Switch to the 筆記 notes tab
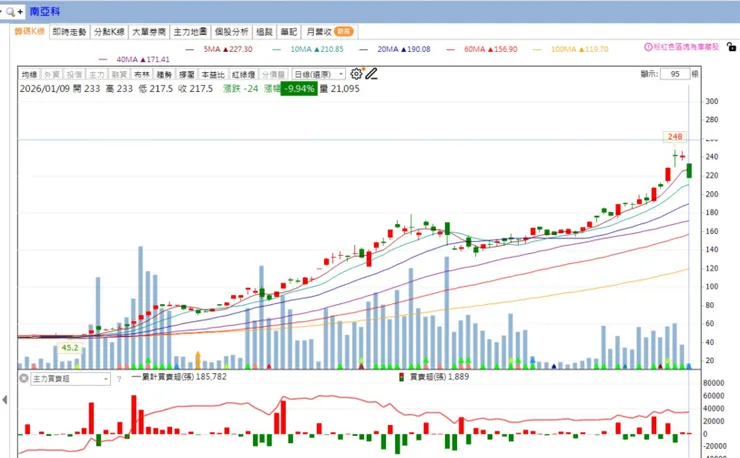The height and width of the screenshot is (458, 740). 288,32
